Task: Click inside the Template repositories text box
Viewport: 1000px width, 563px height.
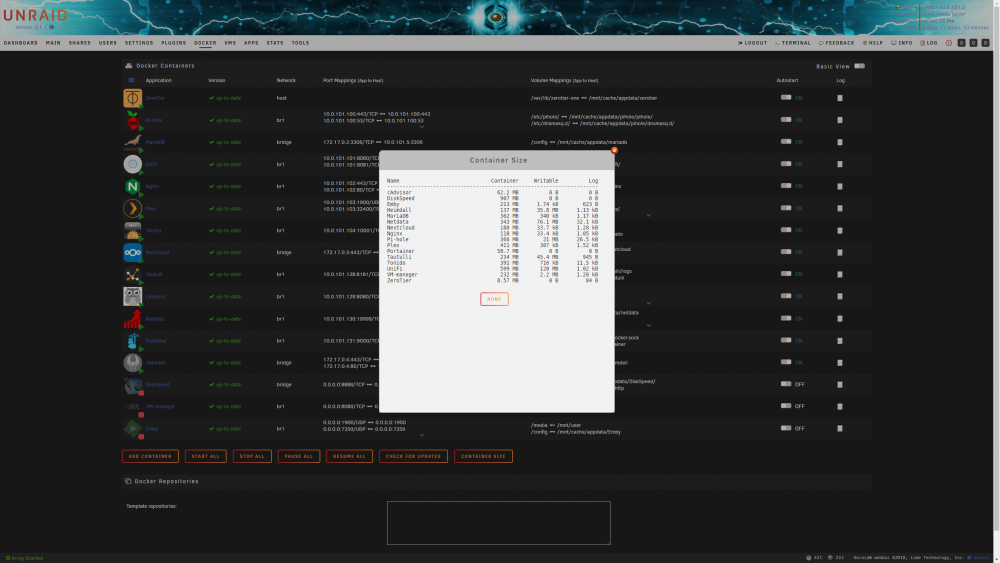Action: pos(499,523)
